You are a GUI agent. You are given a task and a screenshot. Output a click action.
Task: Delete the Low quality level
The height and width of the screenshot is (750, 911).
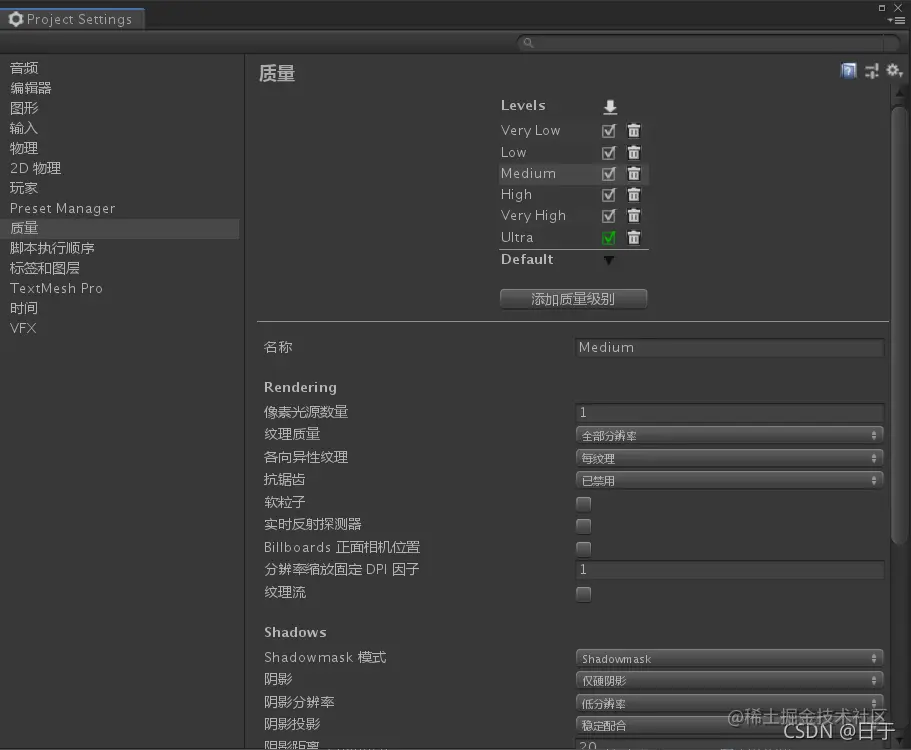pos(634,152)
